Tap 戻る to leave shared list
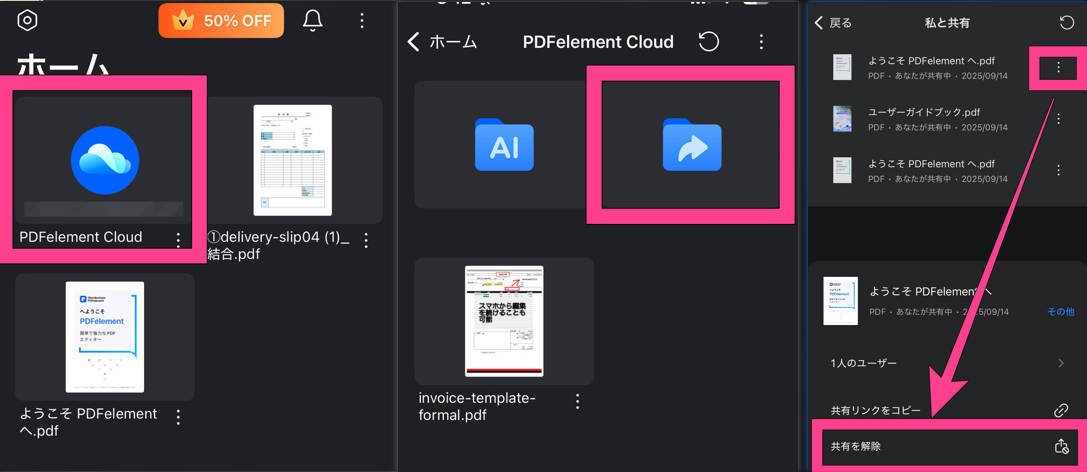Viewport: 1087px width, 472px height. click(833, 23)
